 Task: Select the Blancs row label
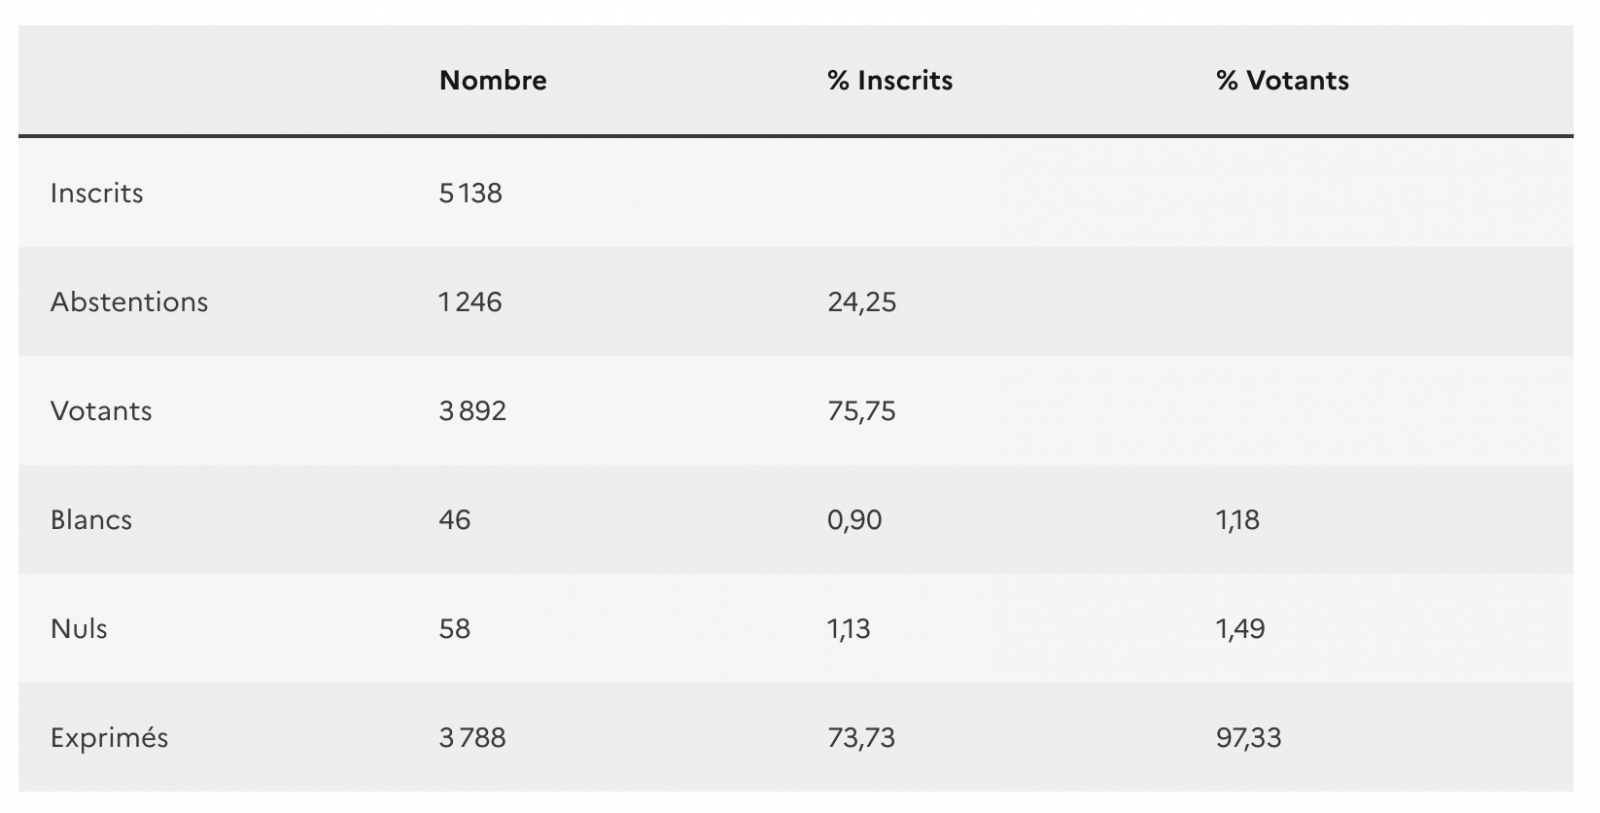pyautogui.click(x=91, y=520)
